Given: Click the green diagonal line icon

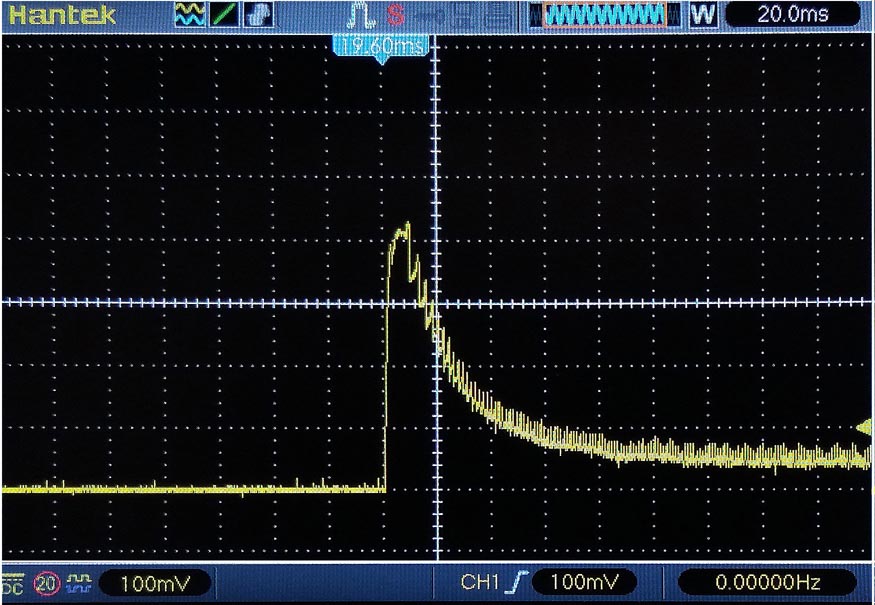Looking at the screenshot, I should click(224, 15).
